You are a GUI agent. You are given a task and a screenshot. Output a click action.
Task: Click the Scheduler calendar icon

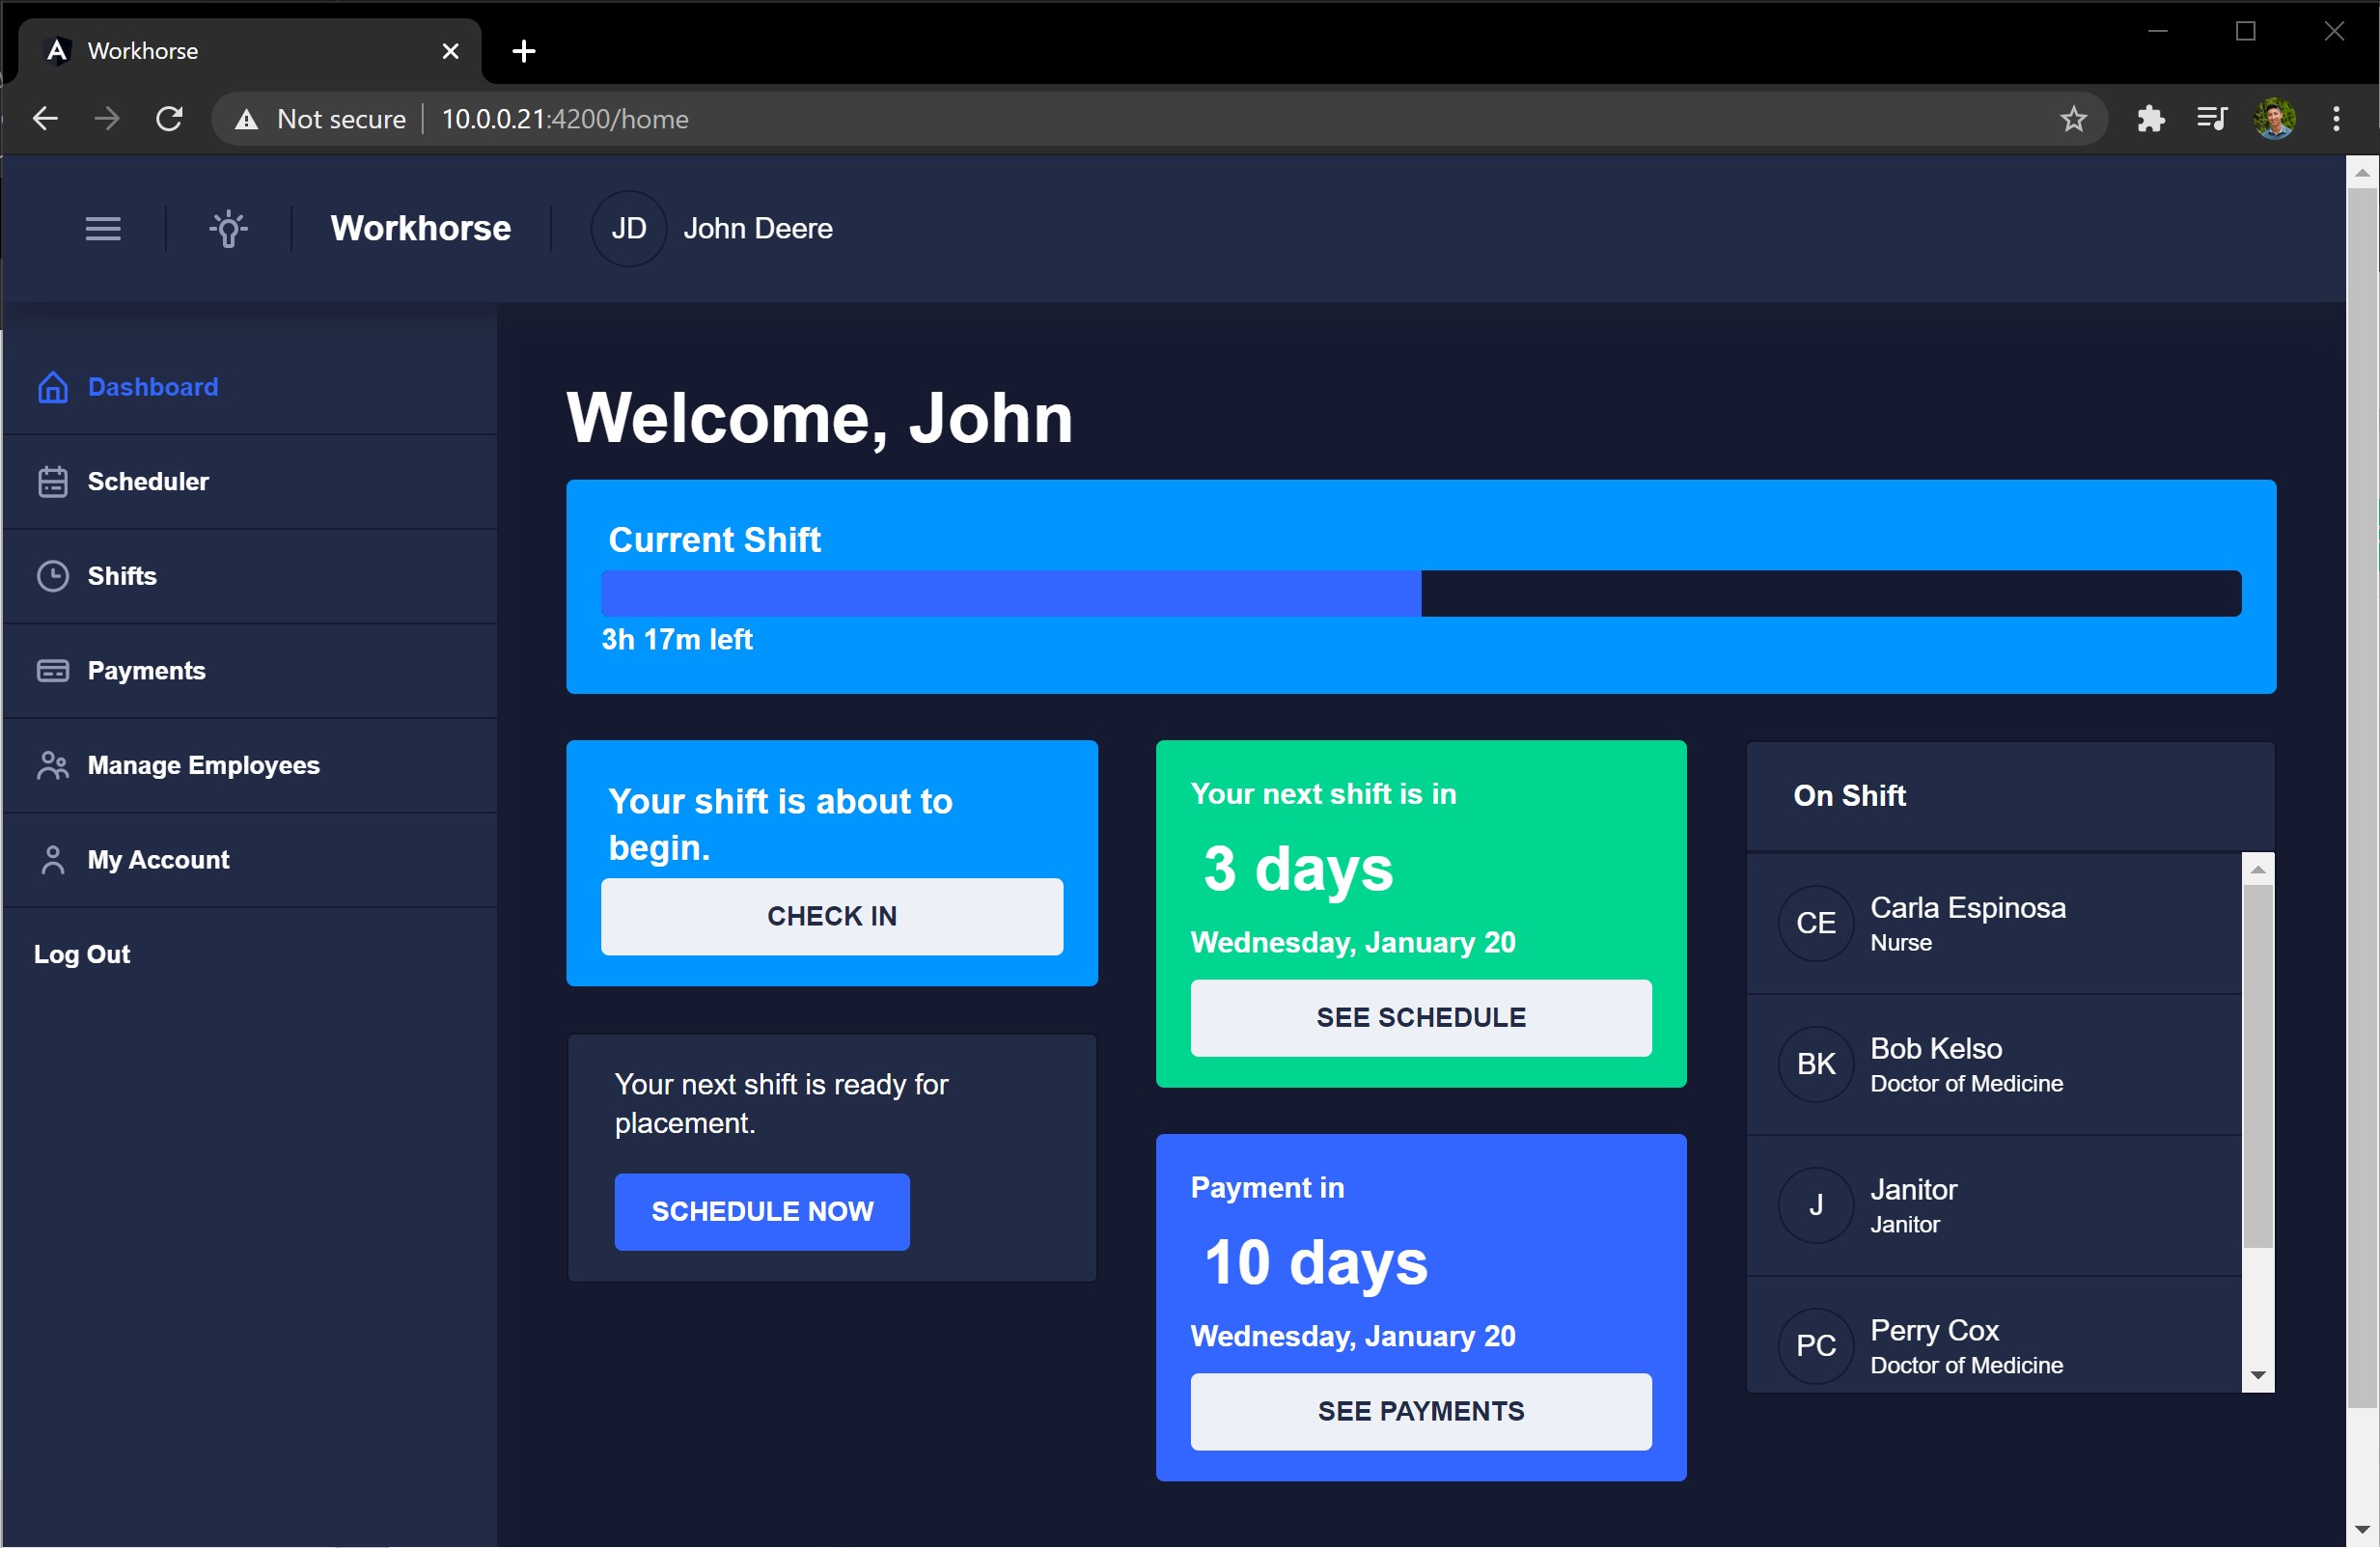coord(53,482)
